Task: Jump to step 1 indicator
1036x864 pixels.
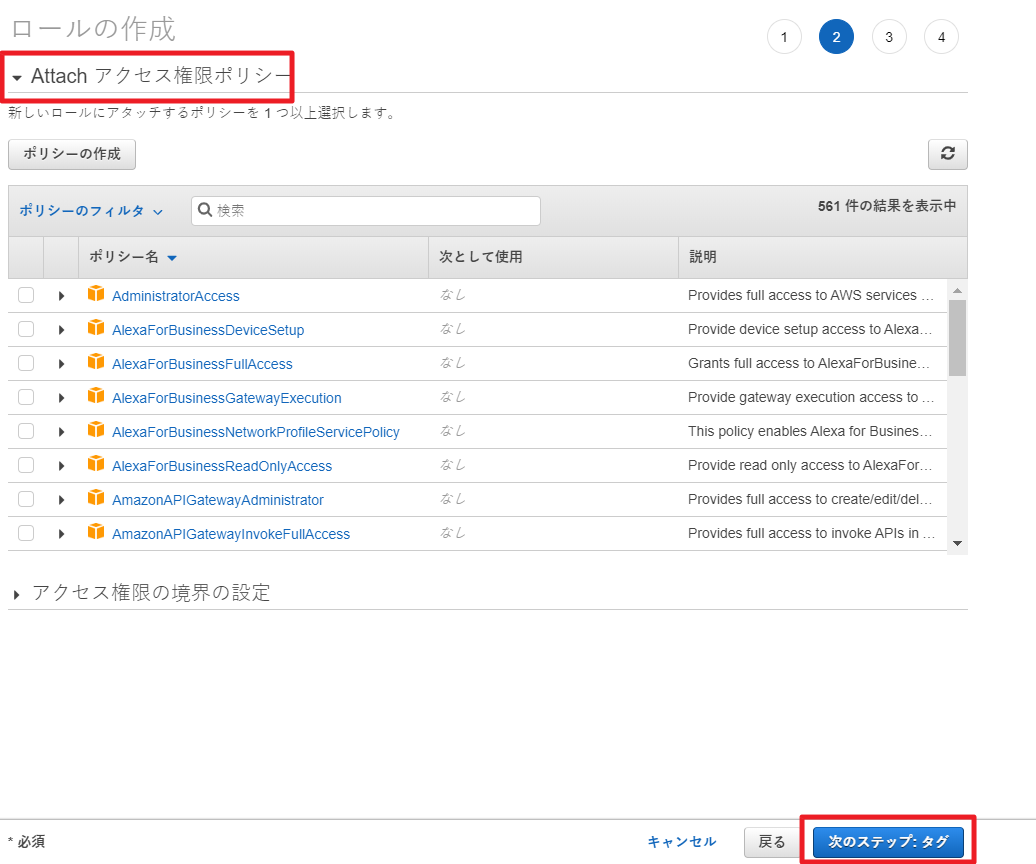Action: (x=784, y=38)
